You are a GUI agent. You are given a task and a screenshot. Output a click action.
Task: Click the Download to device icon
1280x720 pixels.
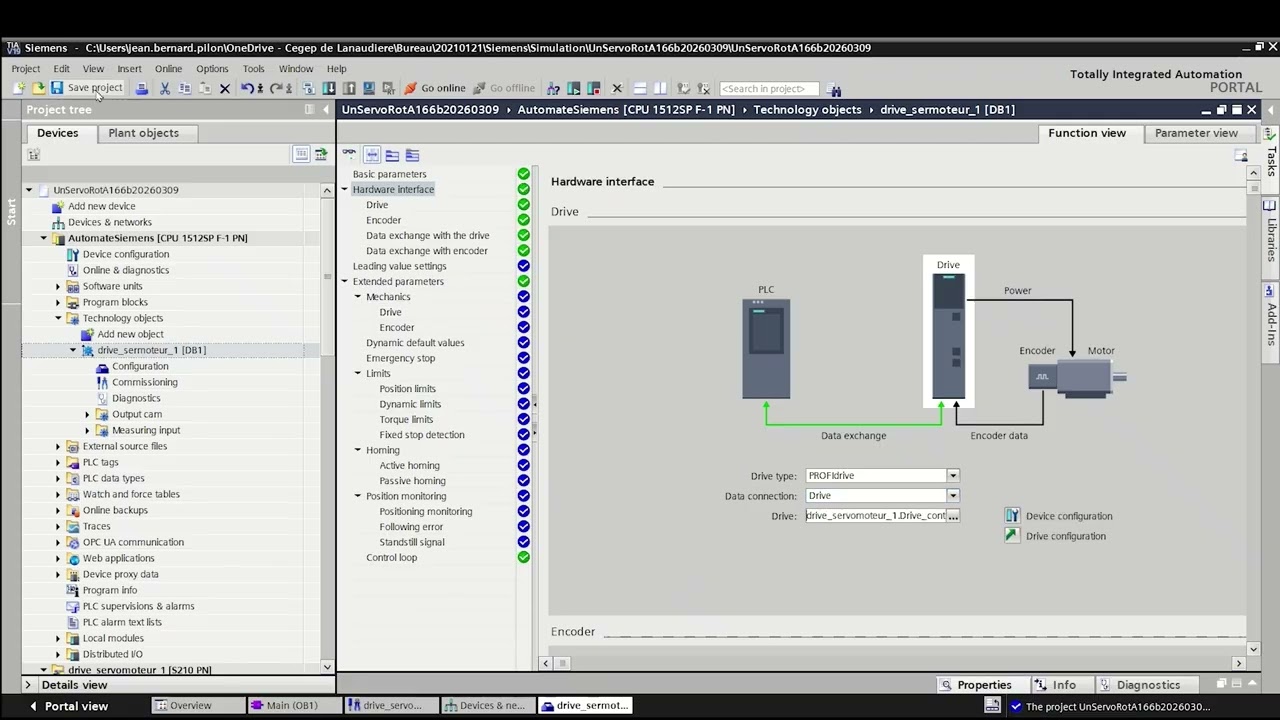coord(329,88)
